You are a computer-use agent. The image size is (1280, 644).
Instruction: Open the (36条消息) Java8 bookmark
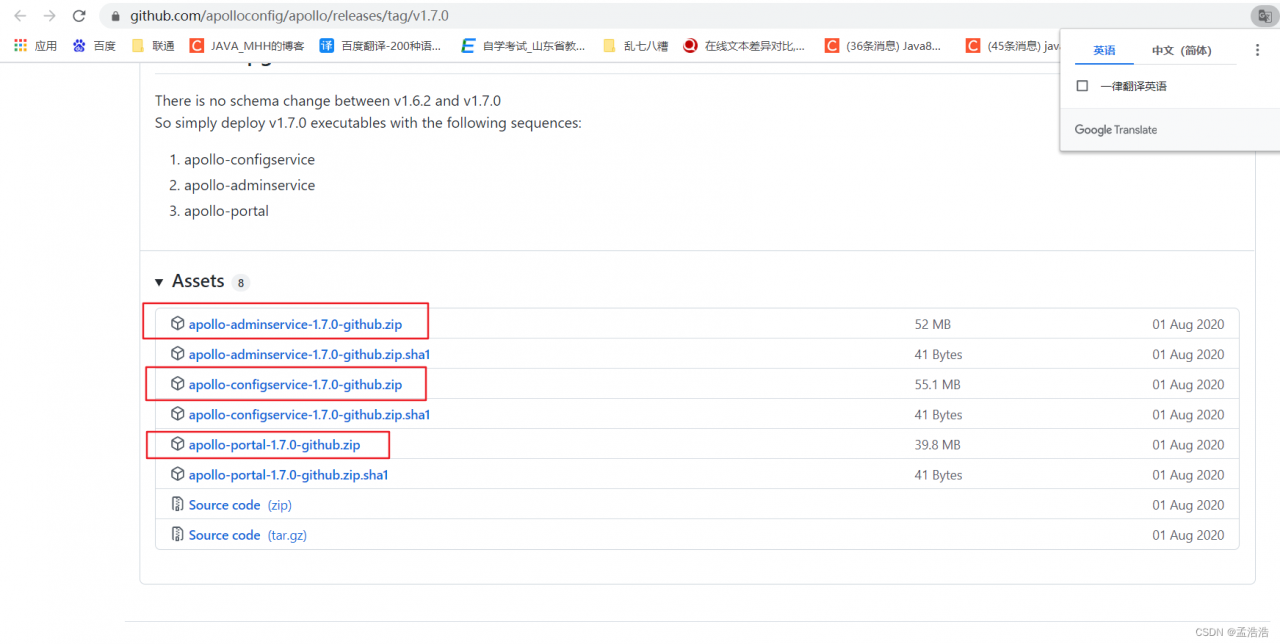point(883,45)
